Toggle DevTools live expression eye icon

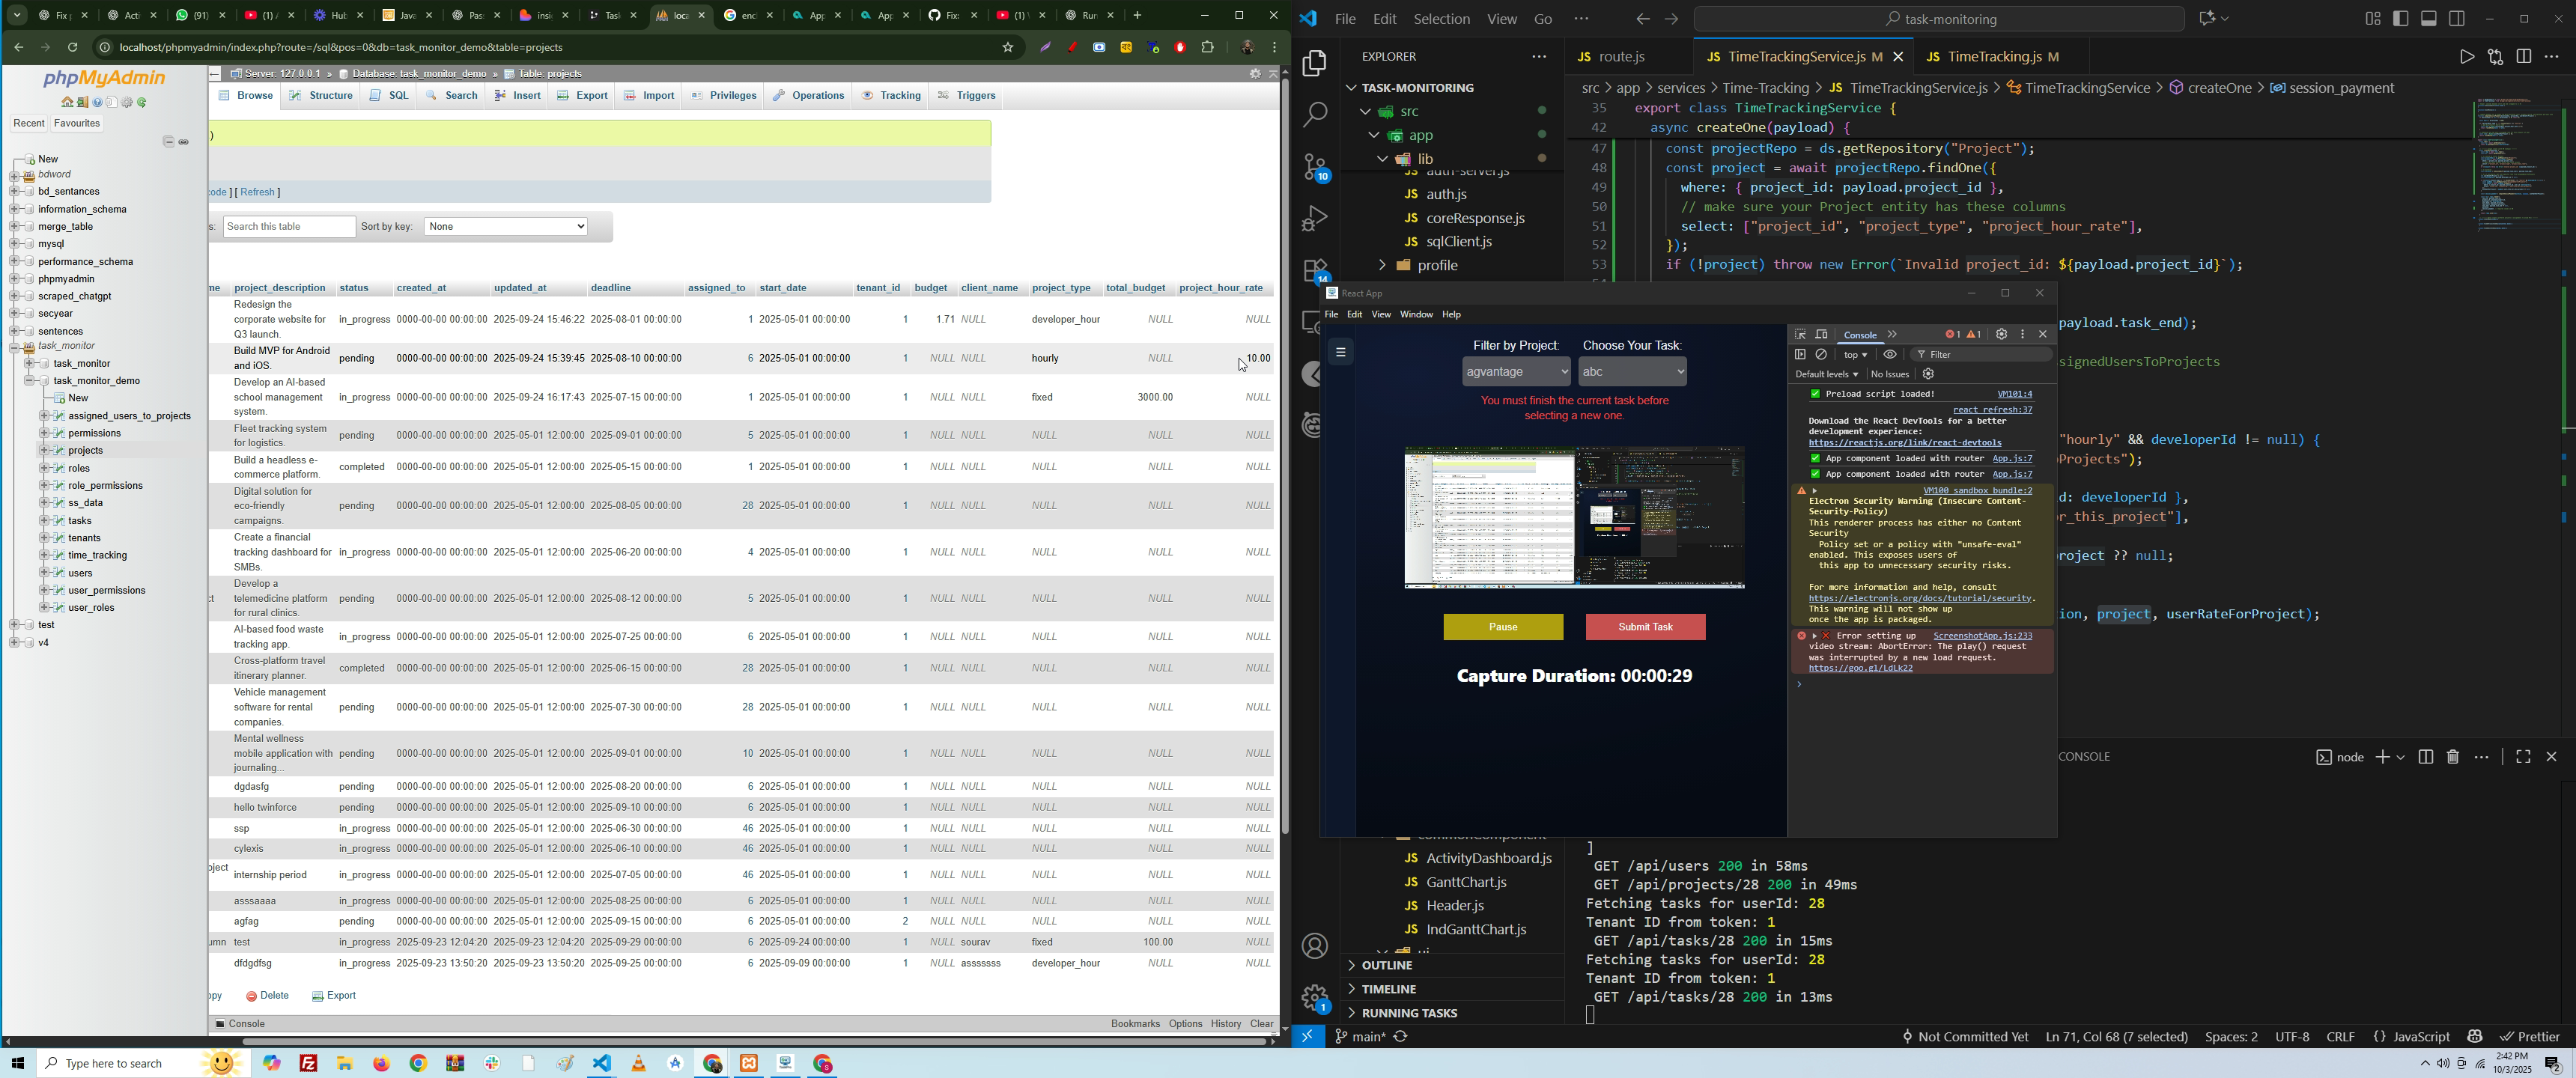click(1890, 355)
